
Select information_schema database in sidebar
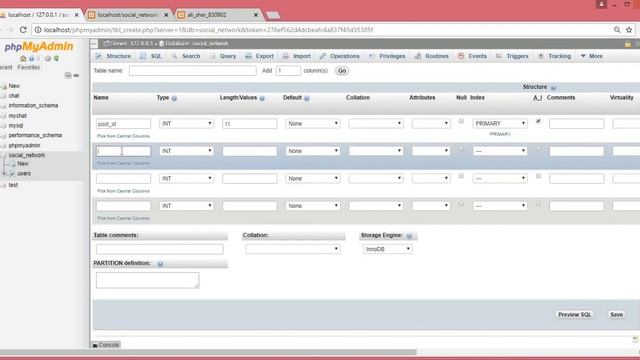pos(33,106)
